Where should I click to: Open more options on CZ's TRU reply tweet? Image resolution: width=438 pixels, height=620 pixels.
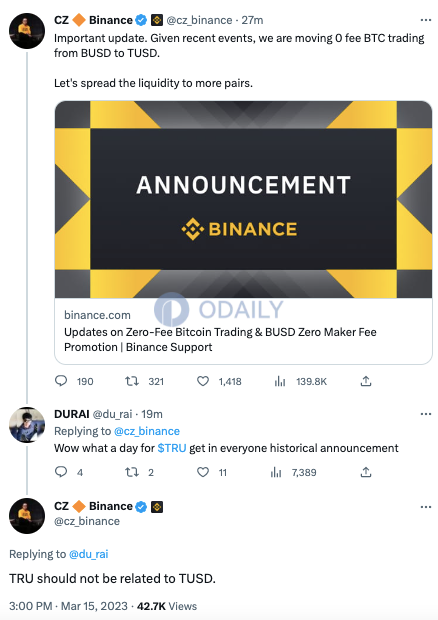tap(426, 507)
